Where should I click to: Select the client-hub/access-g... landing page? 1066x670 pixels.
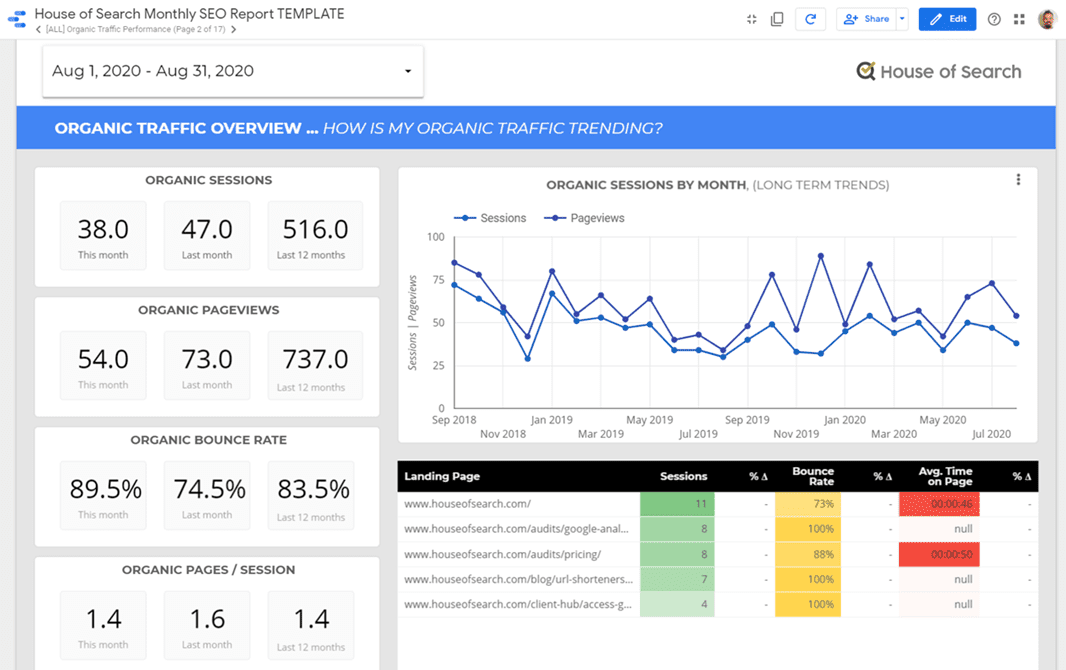[518, 604]
